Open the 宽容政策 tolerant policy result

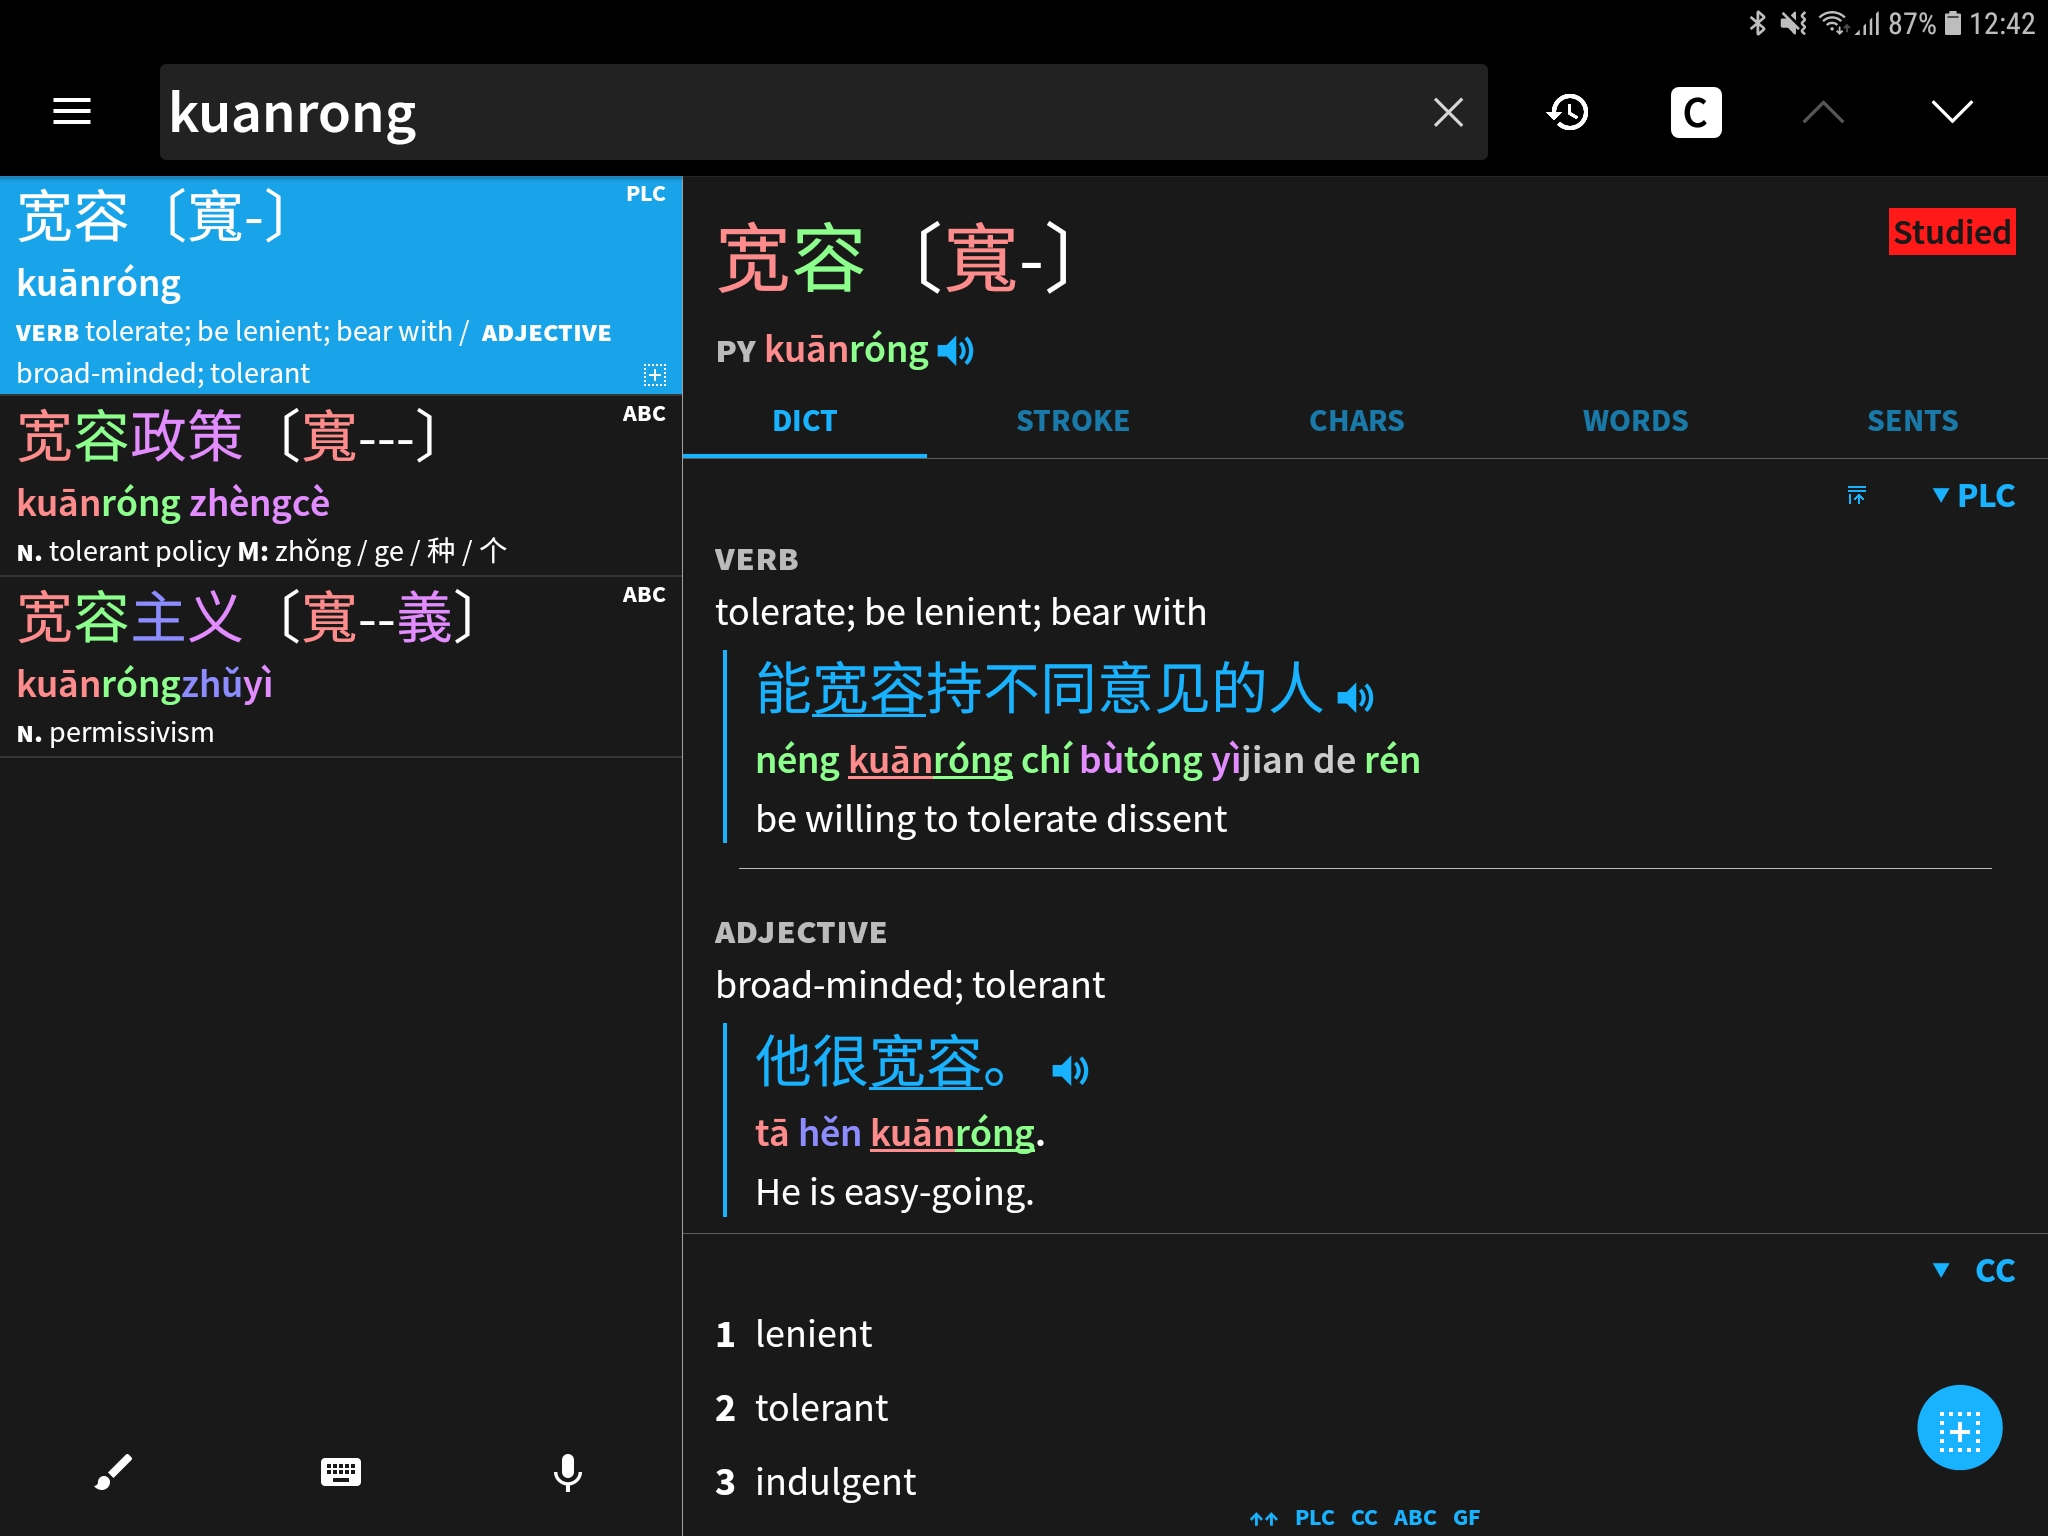pos(341,486)
